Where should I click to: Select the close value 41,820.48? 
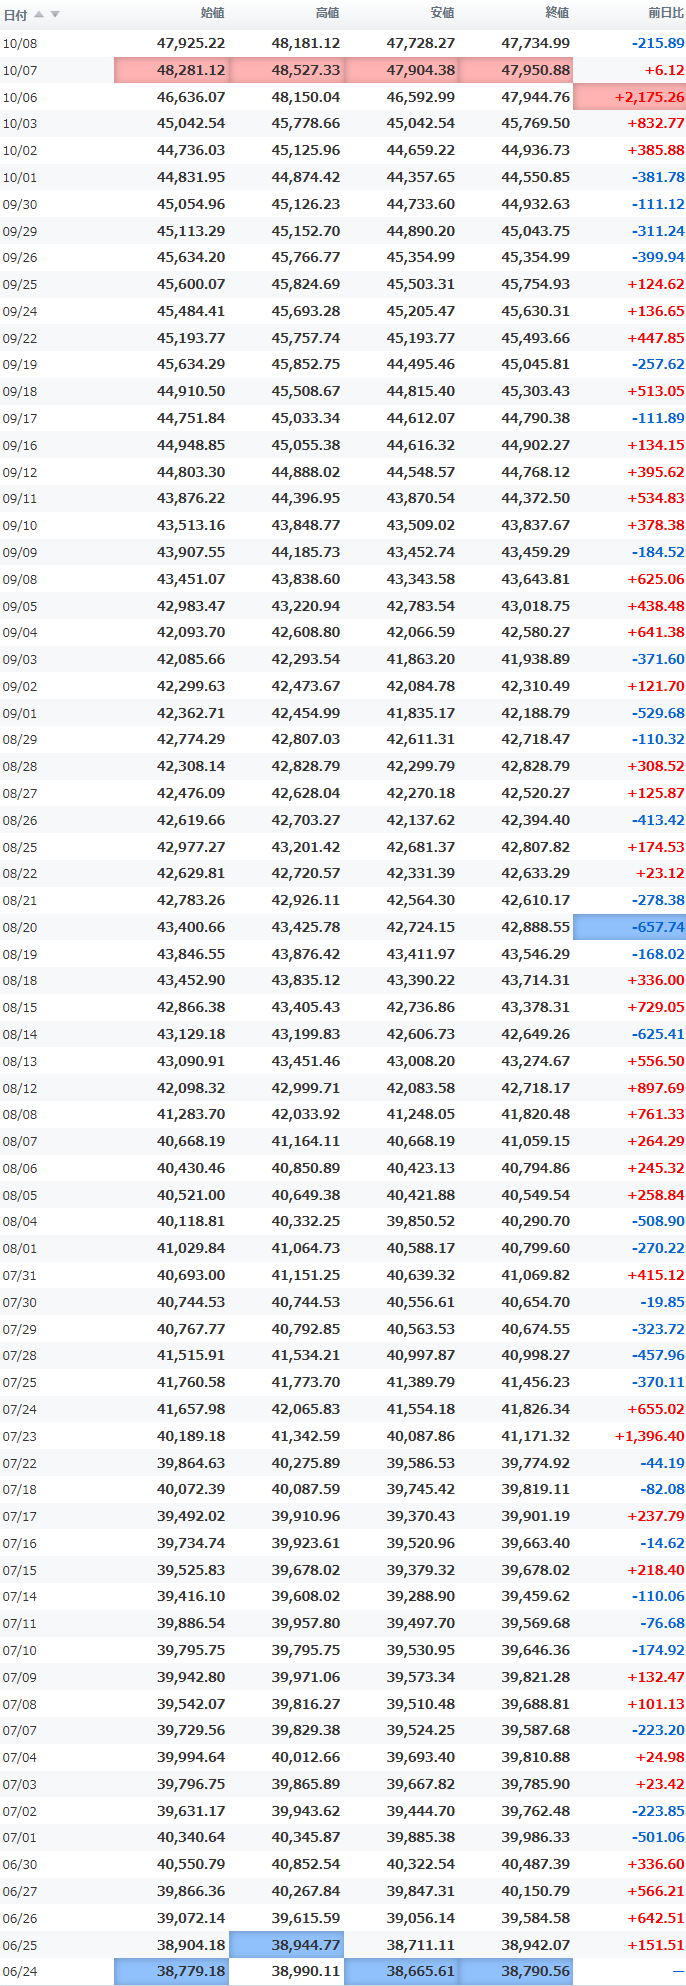535,1114
